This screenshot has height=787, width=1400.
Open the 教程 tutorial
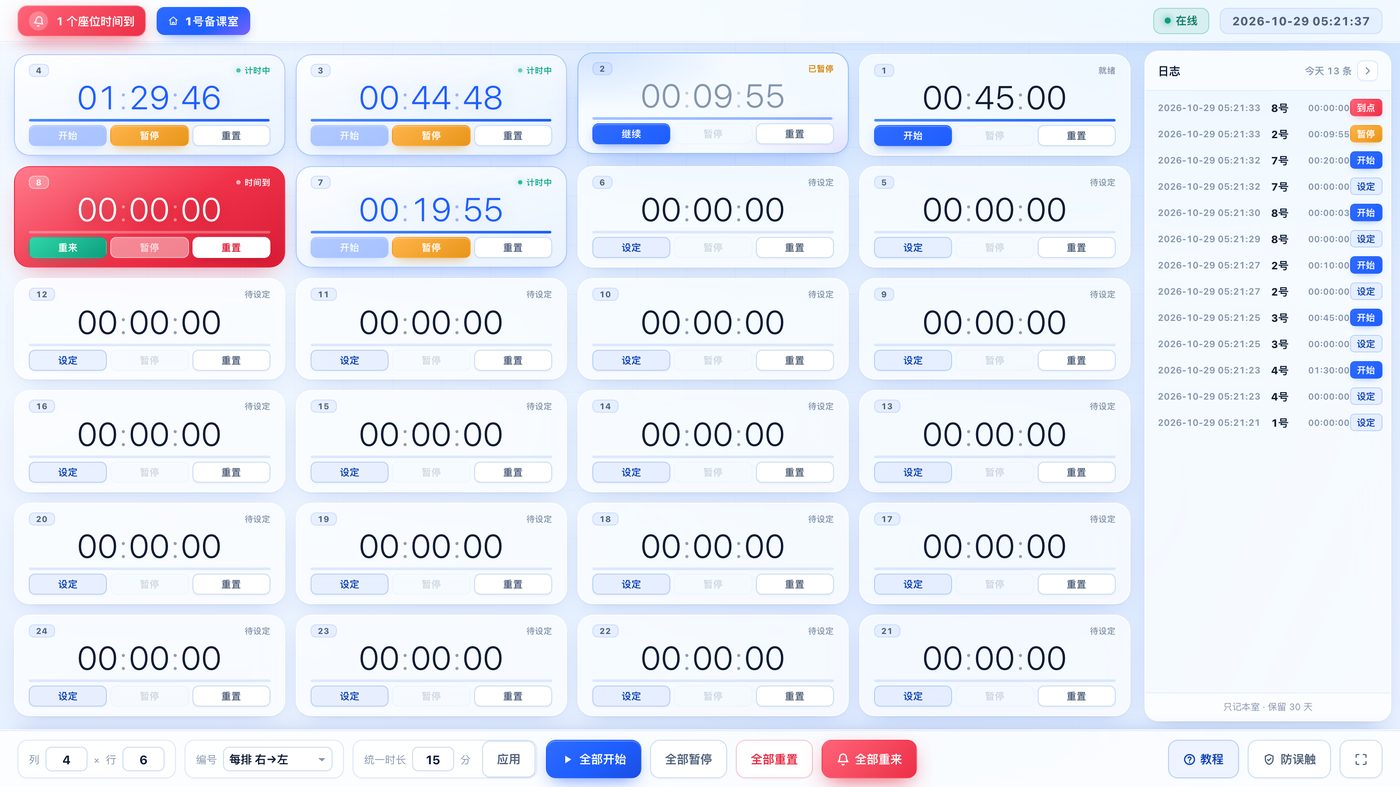pos(1203,759)
